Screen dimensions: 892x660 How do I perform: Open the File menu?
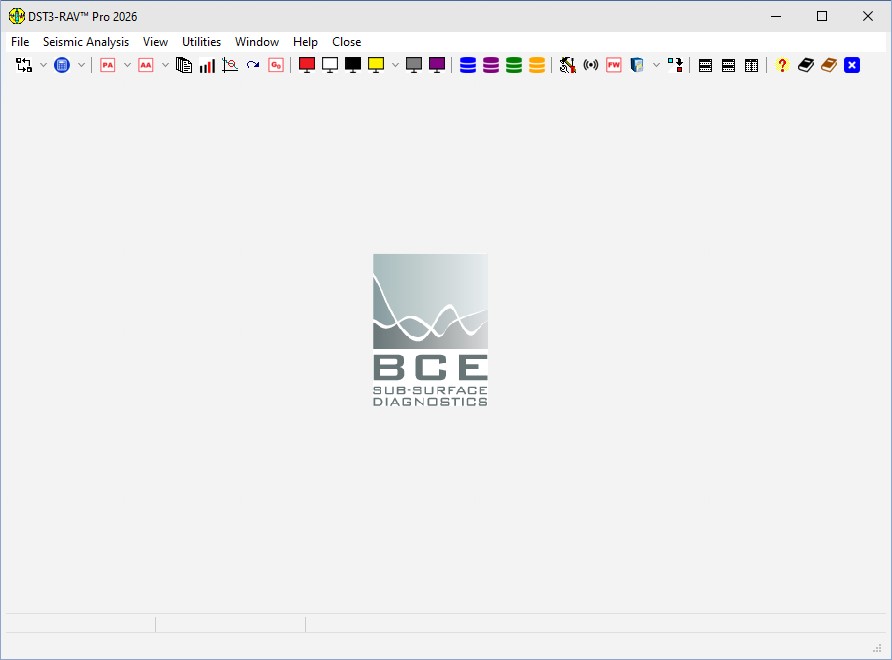tap(20, 42)
